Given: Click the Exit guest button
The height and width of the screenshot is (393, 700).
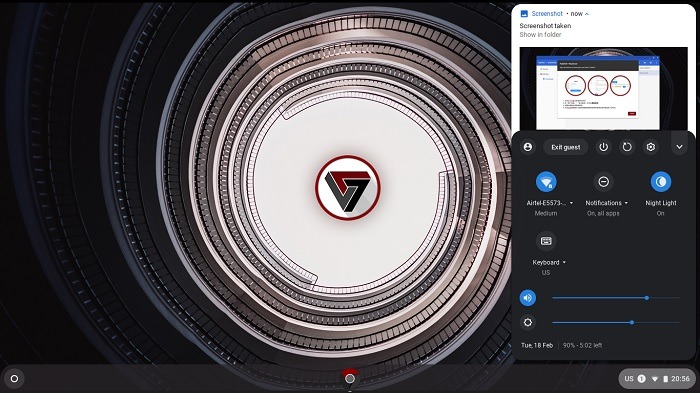Looking at the screenshot, I should pos(566,147).
